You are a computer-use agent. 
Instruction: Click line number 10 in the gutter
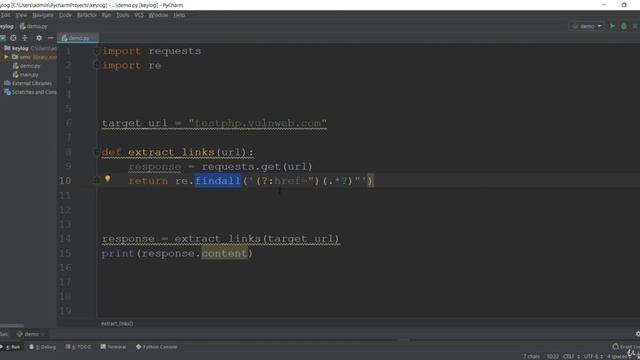click(x=65, y=180)
